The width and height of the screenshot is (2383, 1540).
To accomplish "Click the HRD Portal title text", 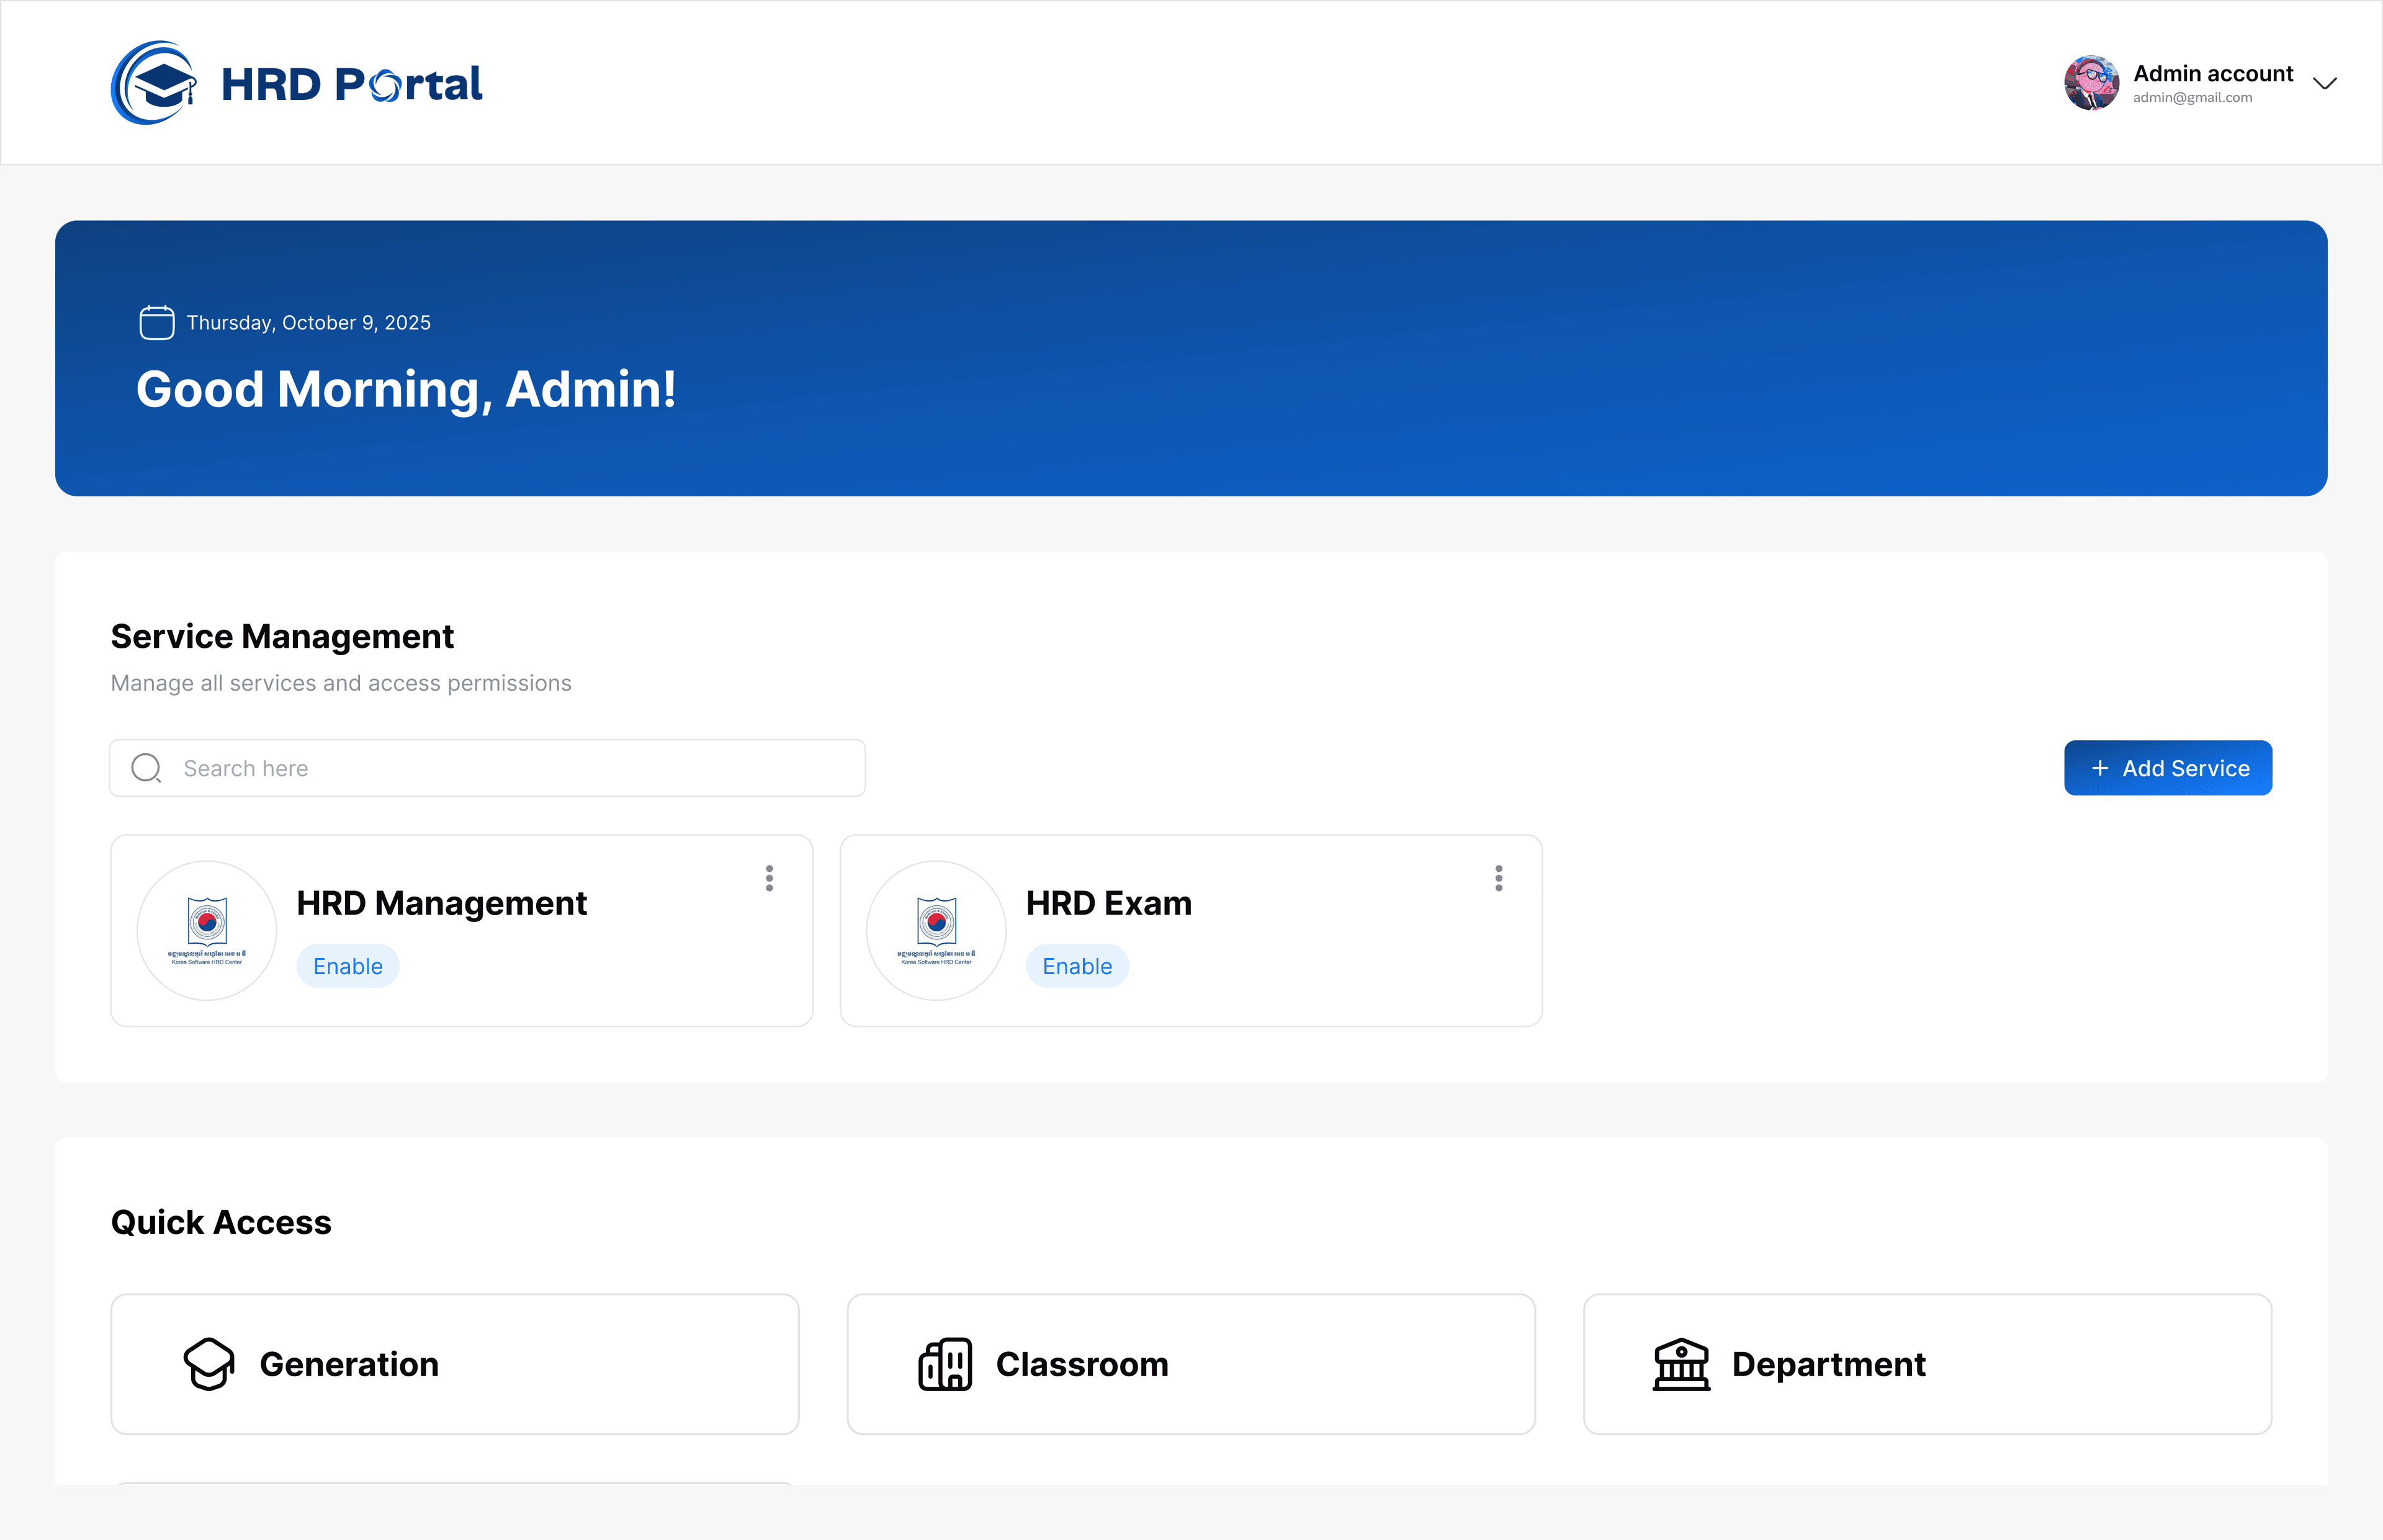I will click(351, 84).
